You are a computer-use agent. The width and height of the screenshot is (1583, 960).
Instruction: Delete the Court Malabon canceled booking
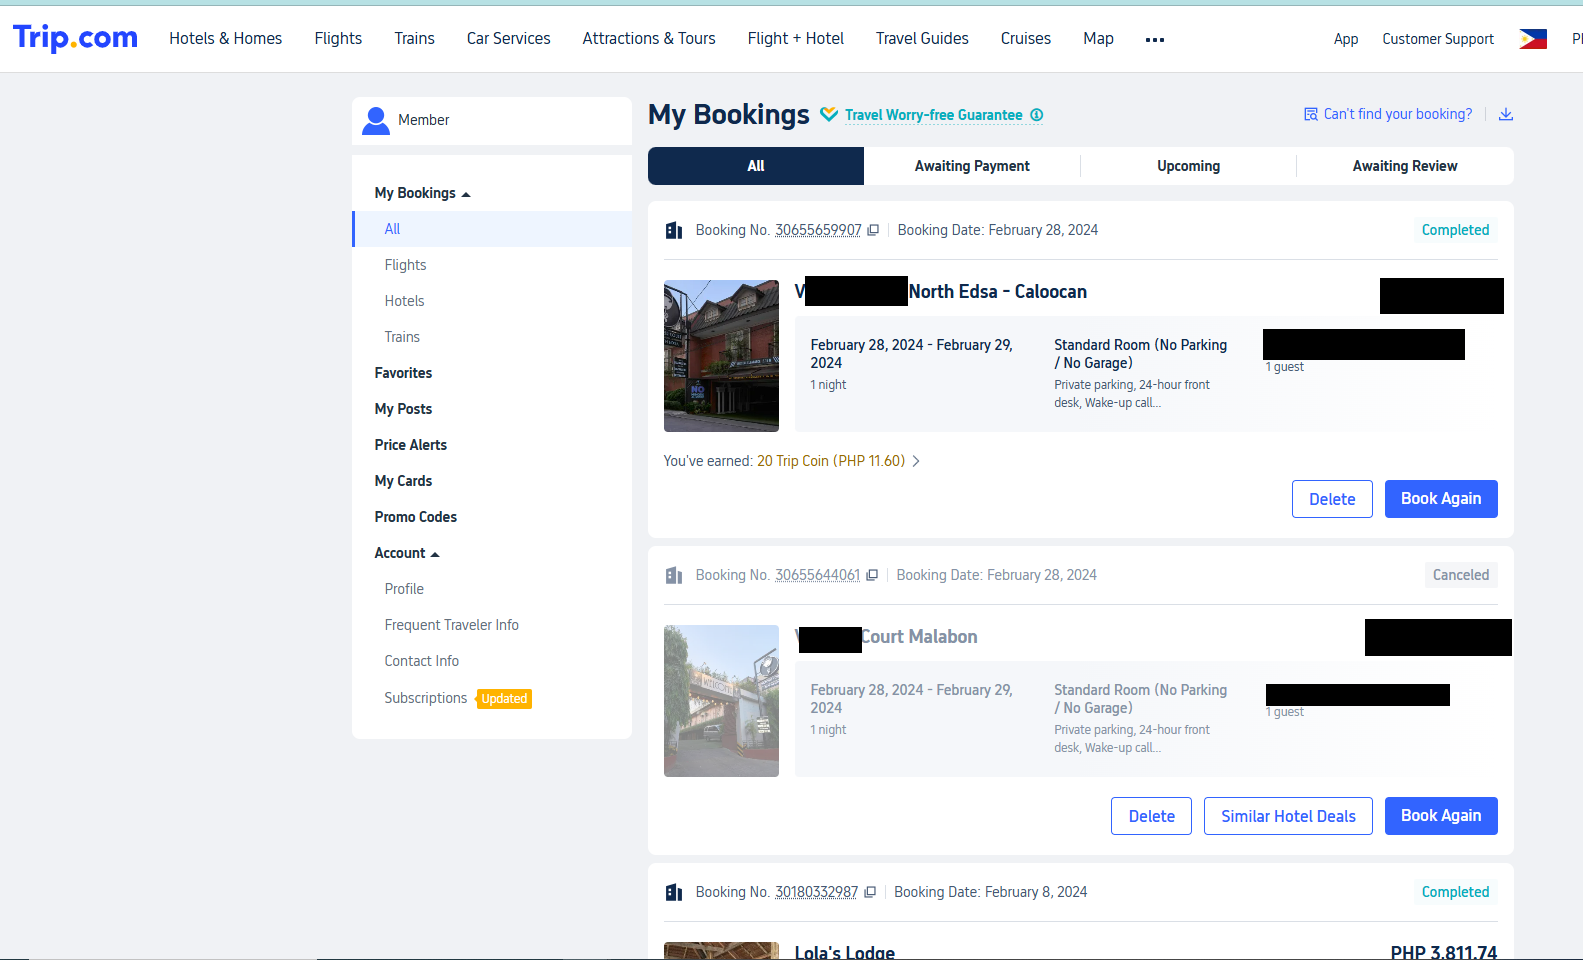click(x=1151, y=816)
